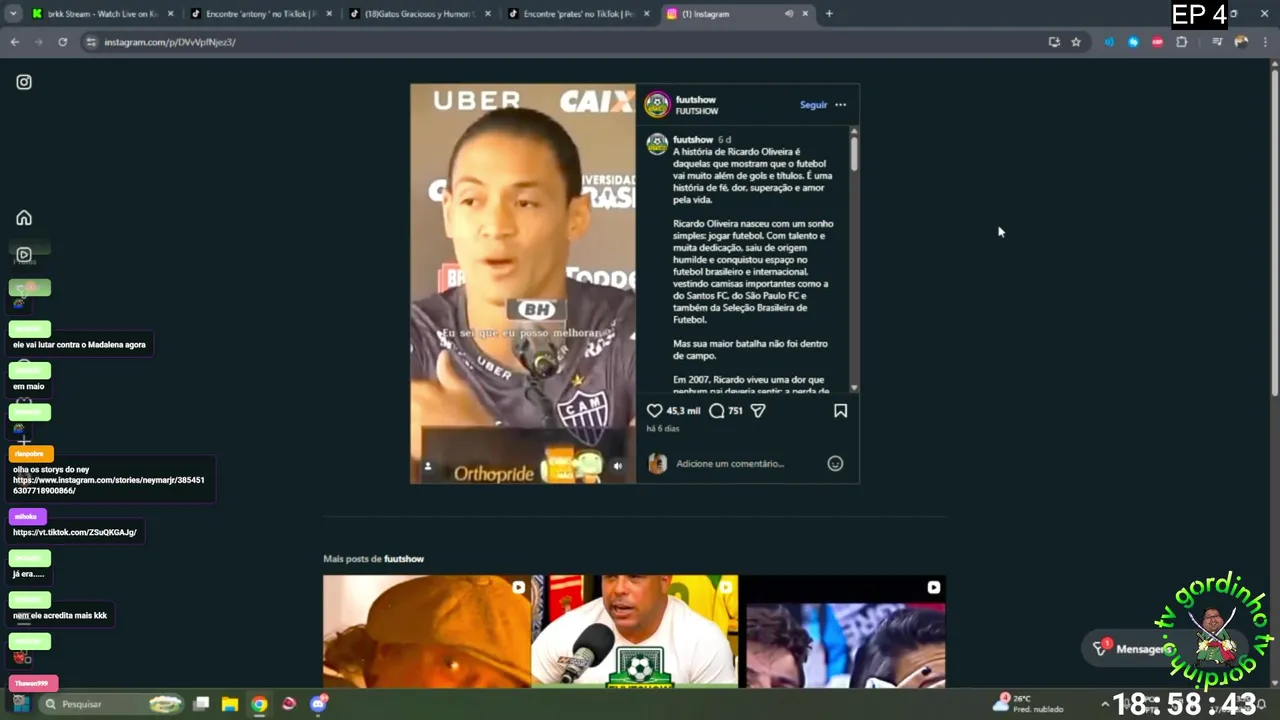Open fuutshow username in post header

(x=696, y=99)
